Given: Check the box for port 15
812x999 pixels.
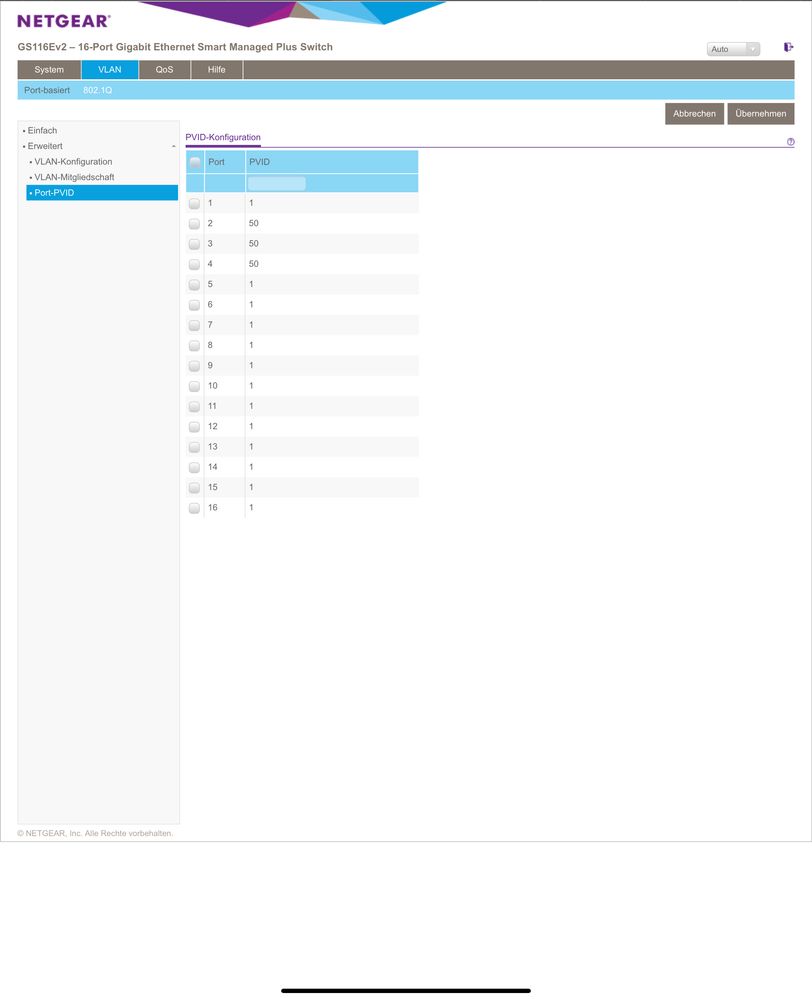Looking at the screenshot, I should click(194, 488).
